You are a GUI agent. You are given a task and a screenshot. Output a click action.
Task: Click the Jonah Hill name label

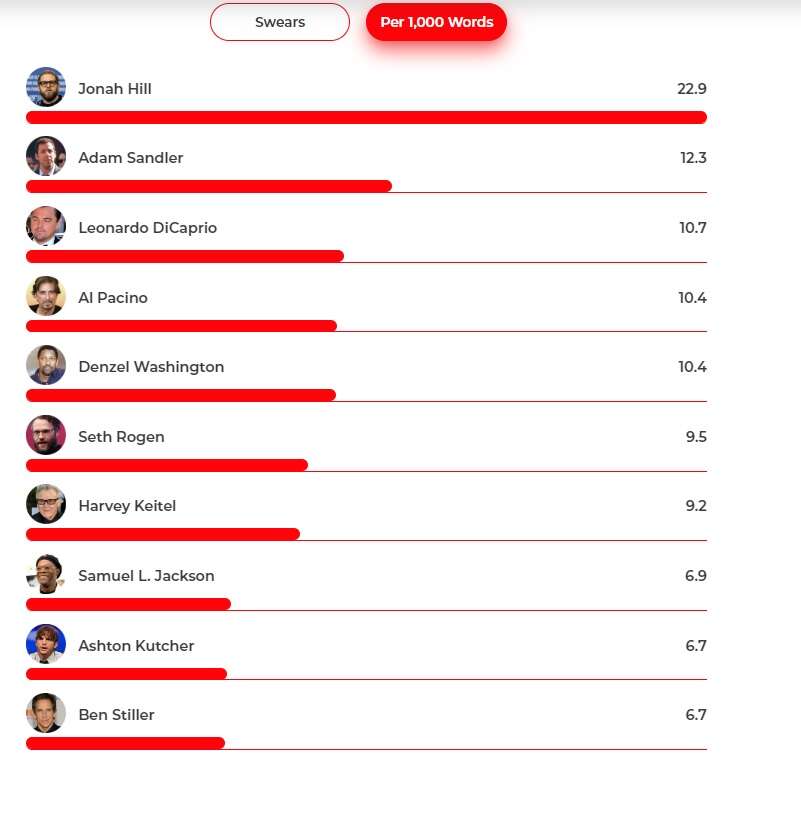click(115, 89)
